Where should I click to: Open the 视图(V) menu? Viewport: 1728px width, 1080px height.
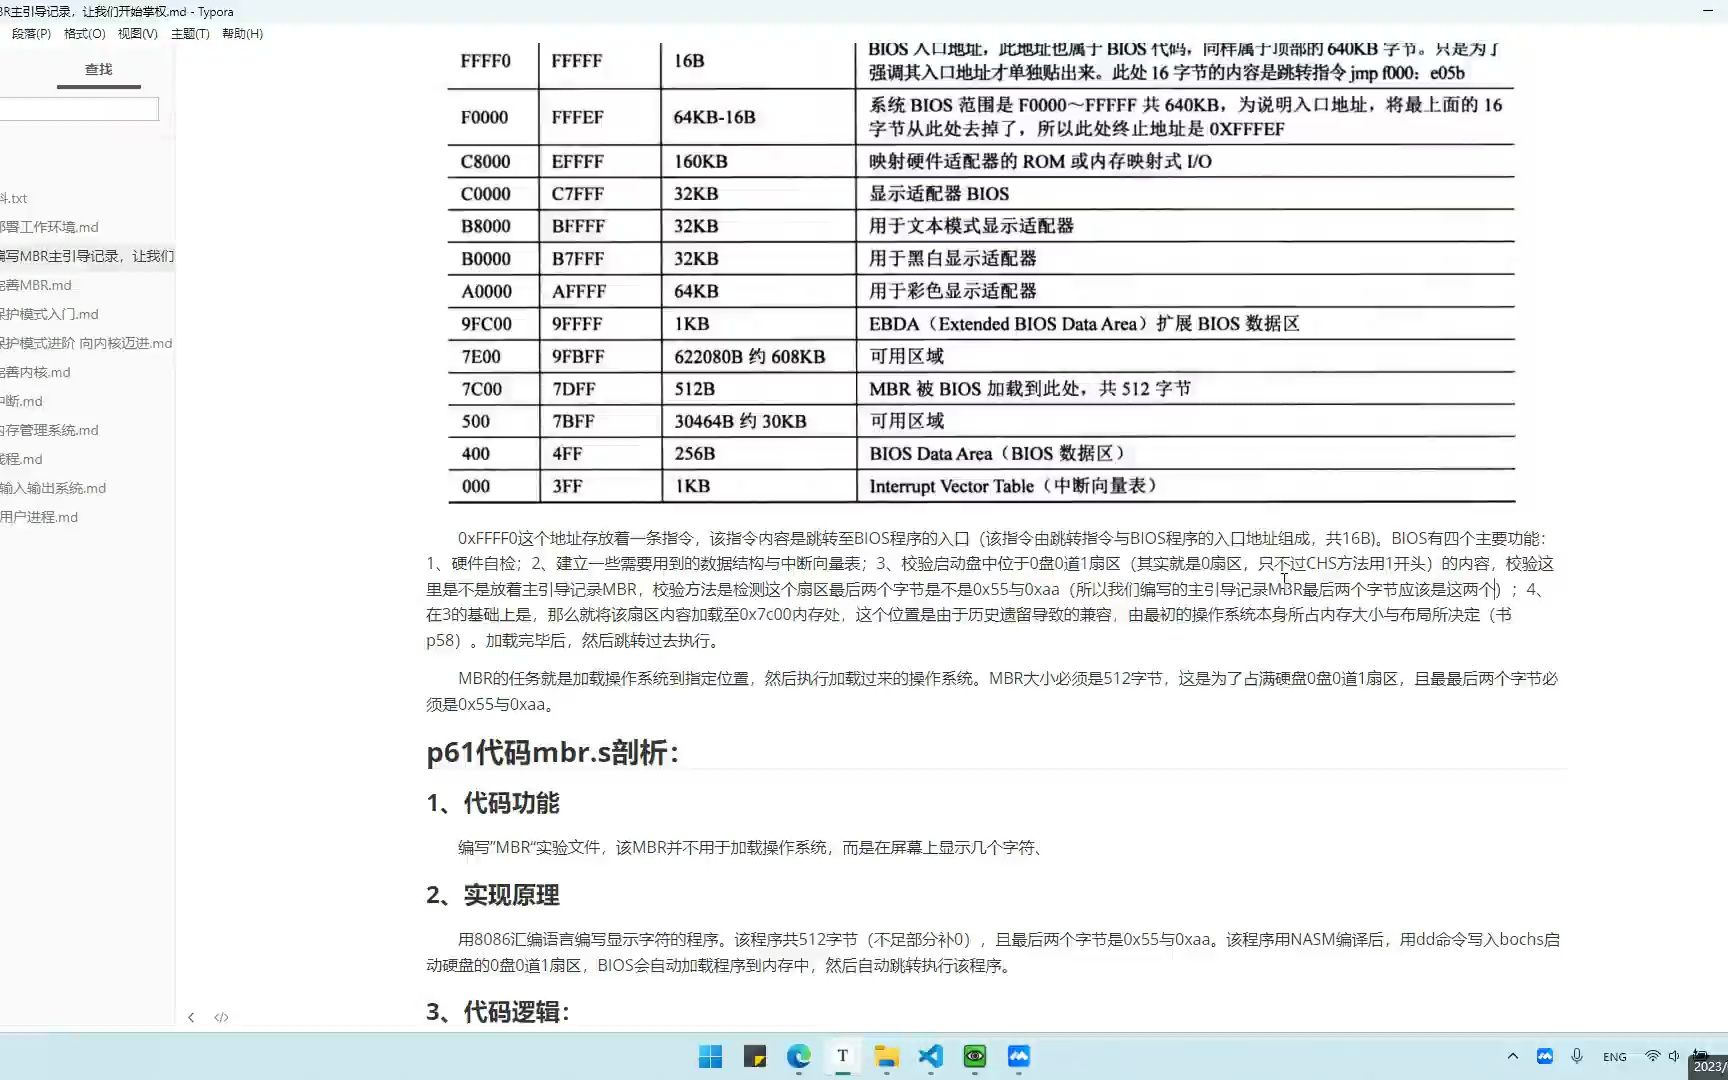point(137,33)
